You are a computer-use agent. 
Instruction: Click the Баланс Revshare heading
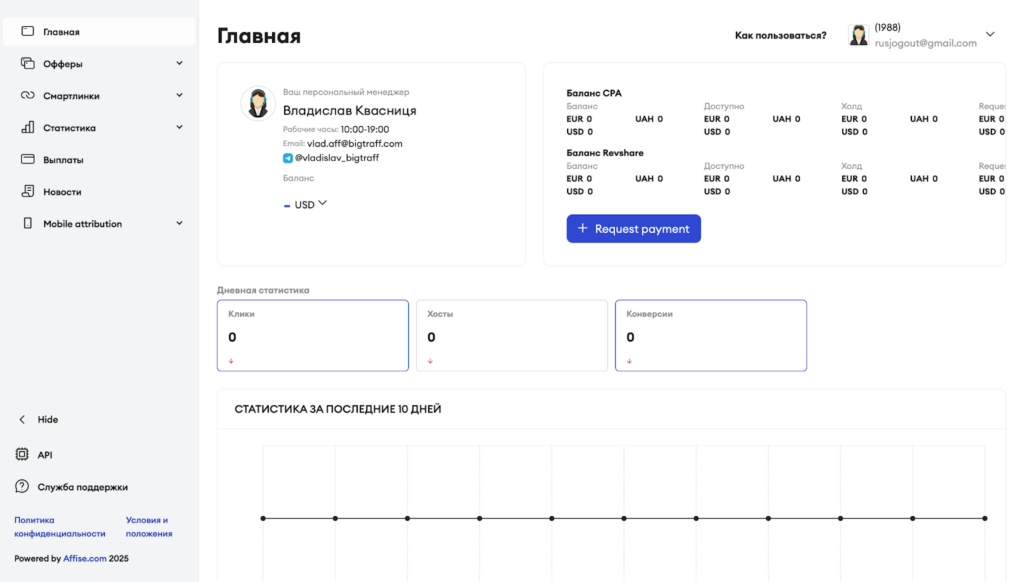pyautogui.click(x=605, y=153)
